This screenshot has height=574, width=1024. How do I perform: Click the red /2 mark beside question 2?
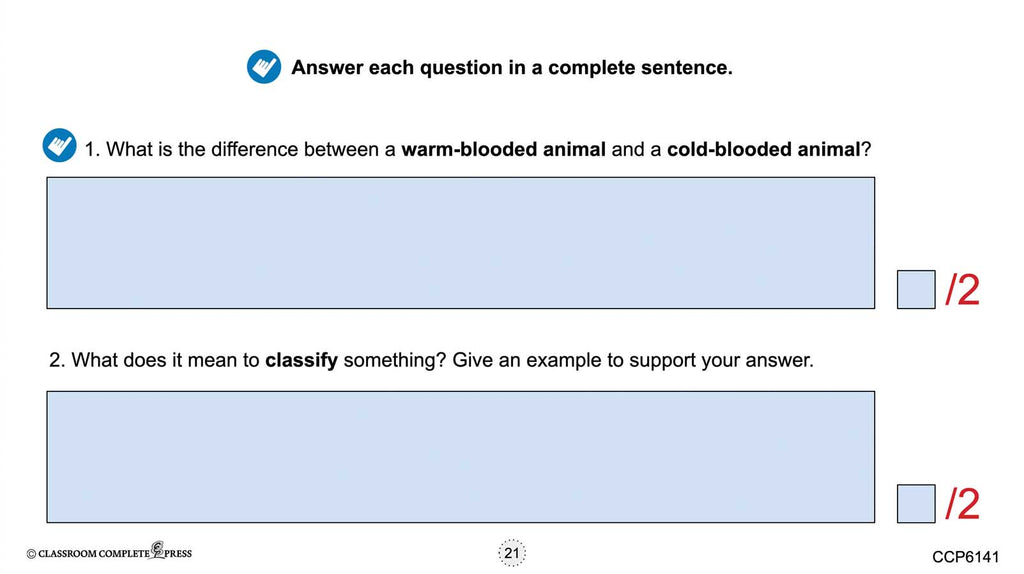point(963,504)
